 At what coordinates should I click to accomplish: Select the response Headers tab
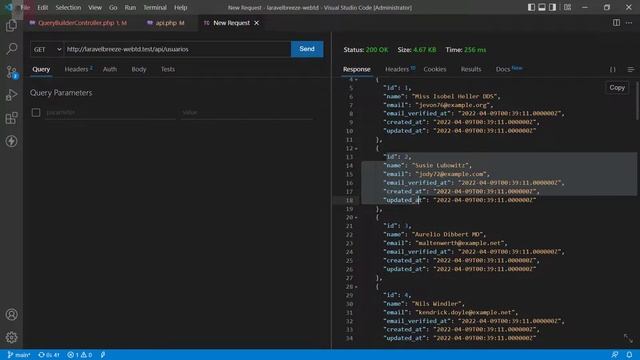click(x=399, y=69)
